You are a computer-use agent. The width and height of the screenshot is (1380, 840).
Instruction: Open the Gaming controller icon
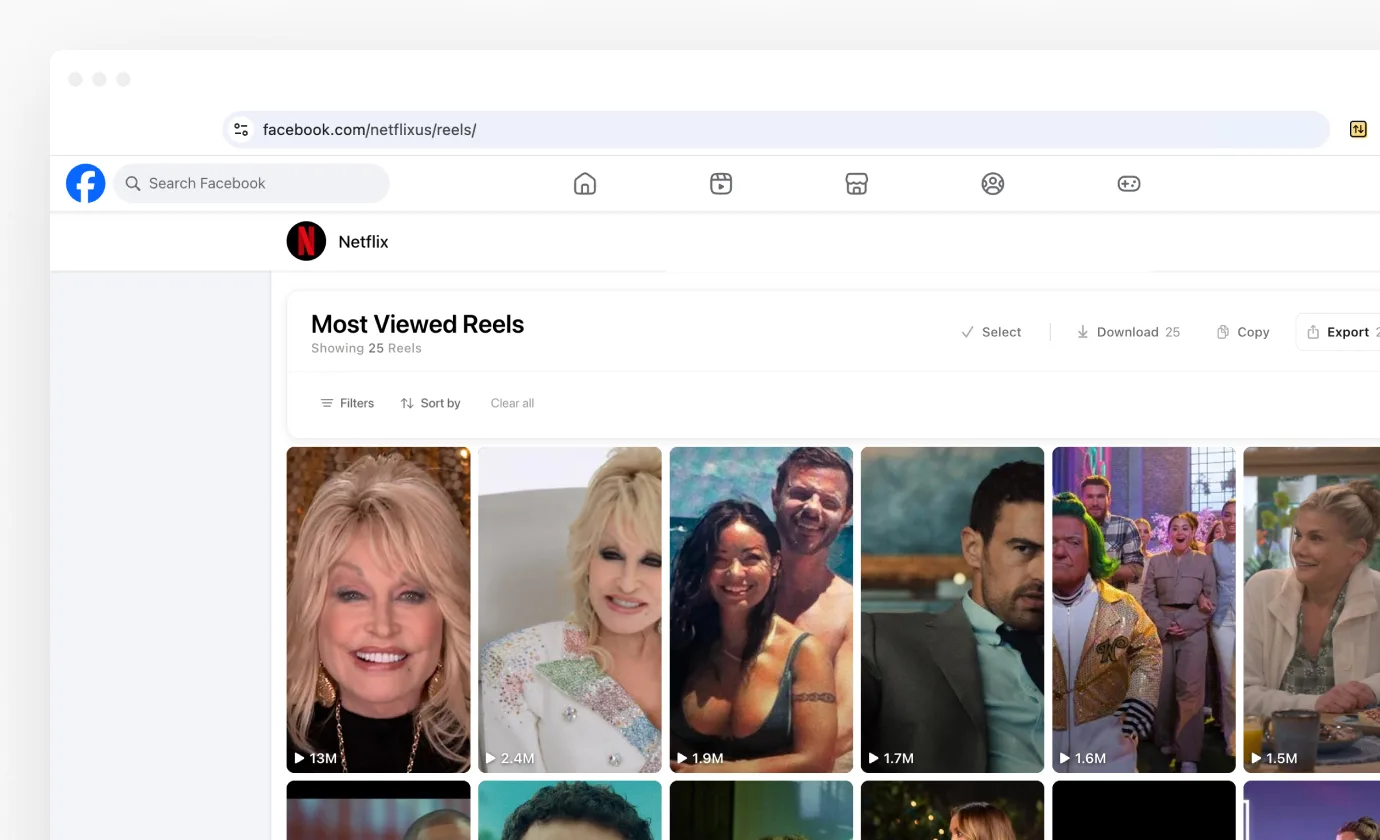click(x=1129, y=183)
